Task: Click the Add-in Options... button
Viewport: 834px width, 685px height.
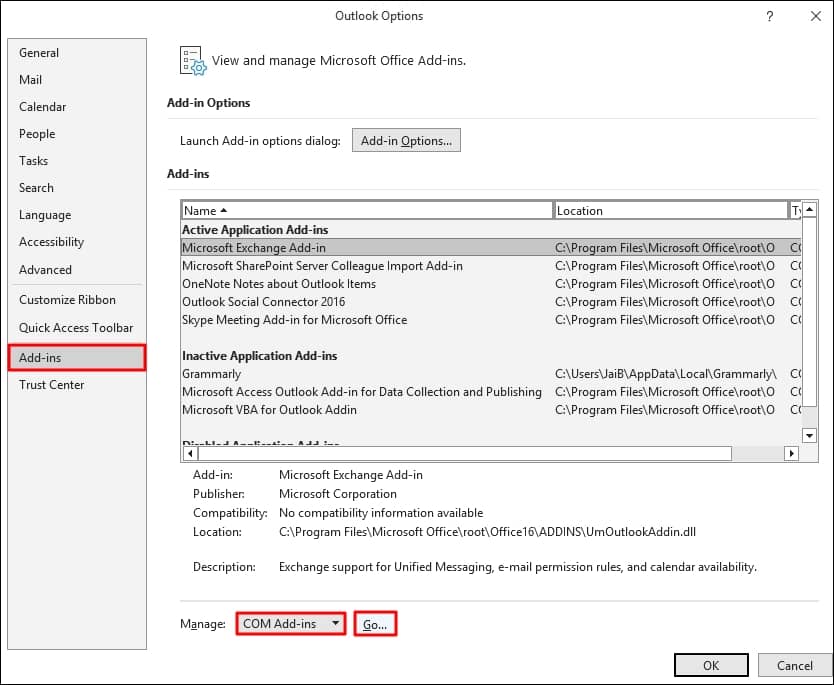Action: pyautogui.click(x=406, y=140)
